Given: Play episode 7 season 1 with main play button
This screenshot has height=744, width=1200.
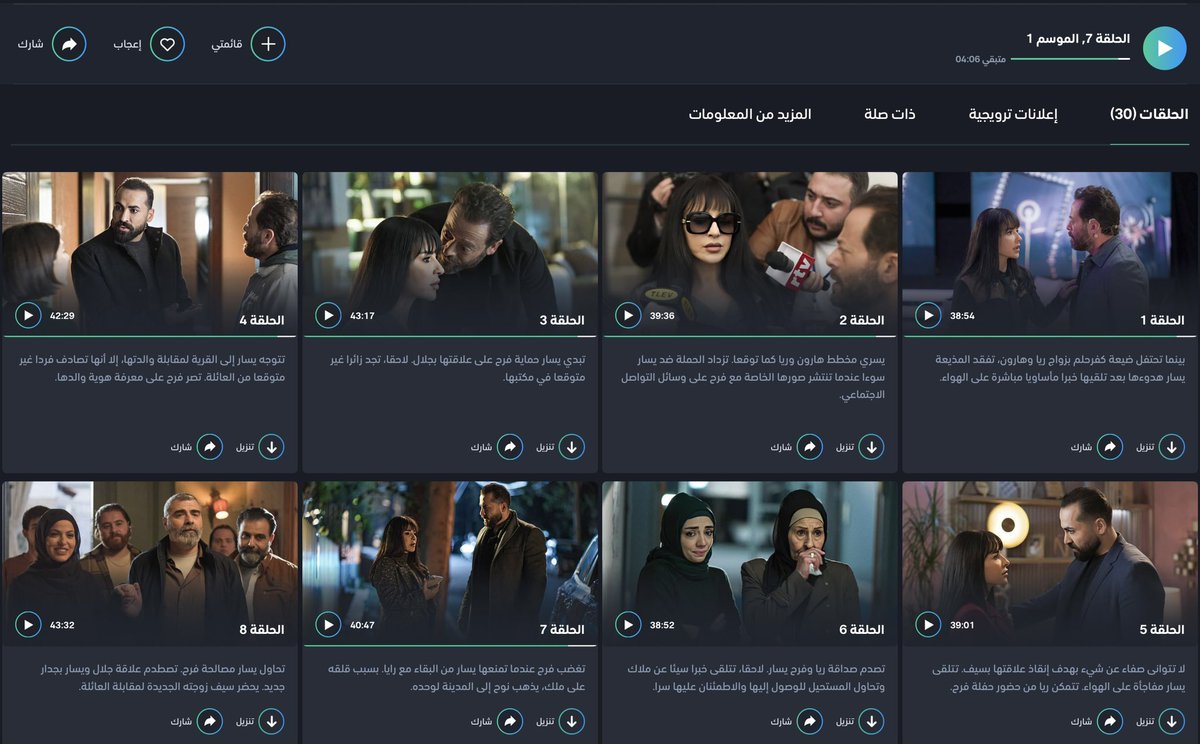Looking at the screenshot, I should 1164,48.
